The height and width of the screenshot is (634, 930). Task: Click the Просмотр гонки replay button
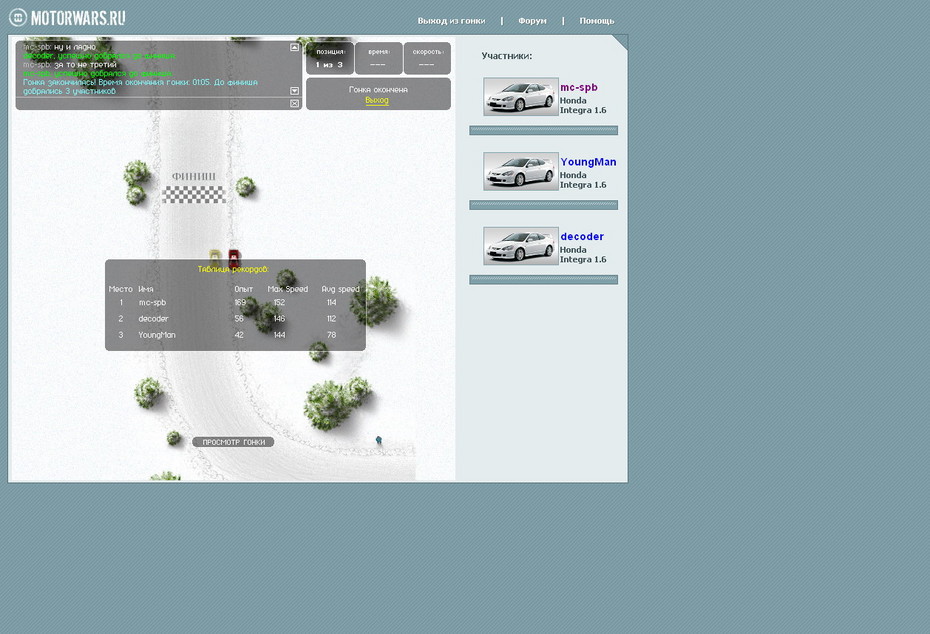(233, 442)
